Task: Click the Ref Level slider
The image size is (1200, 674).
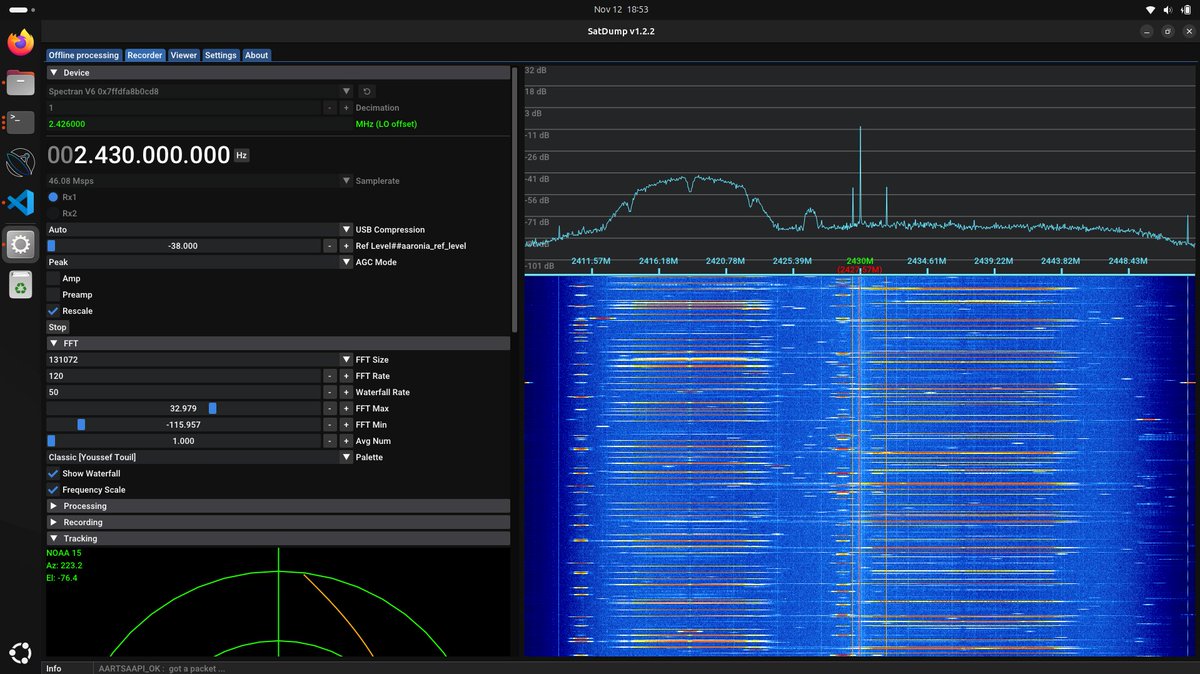Action: click(x=183, y=246)
